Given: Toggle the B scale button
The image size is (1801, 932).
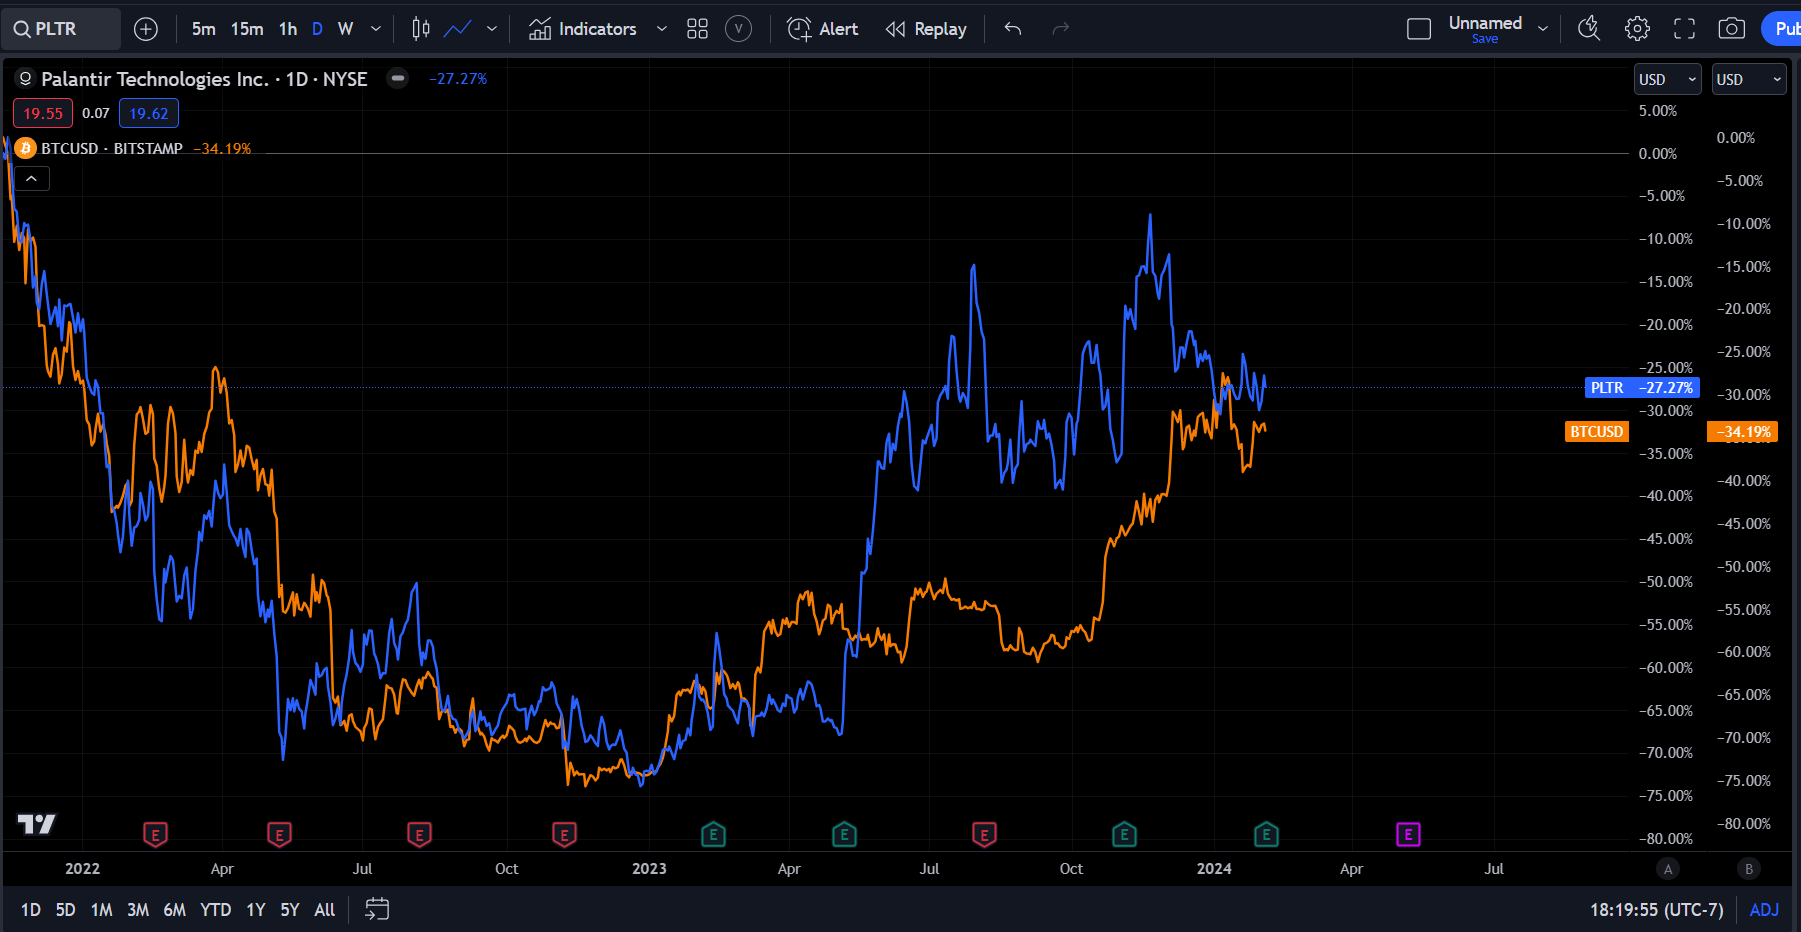Looking at the screenshot, I should [1749, 869].
